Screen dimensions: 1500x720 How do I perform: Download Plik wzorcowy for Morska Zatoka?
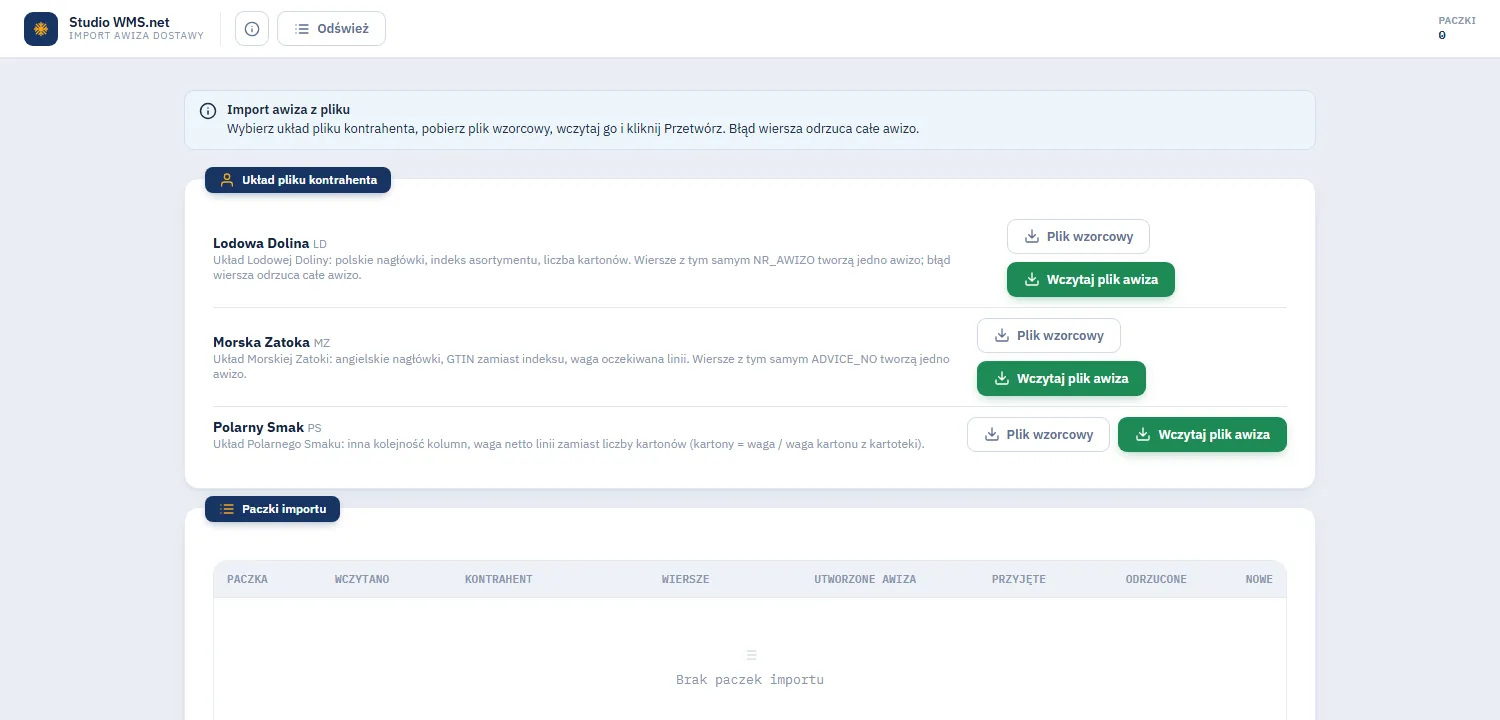(x=1049, y=336)
